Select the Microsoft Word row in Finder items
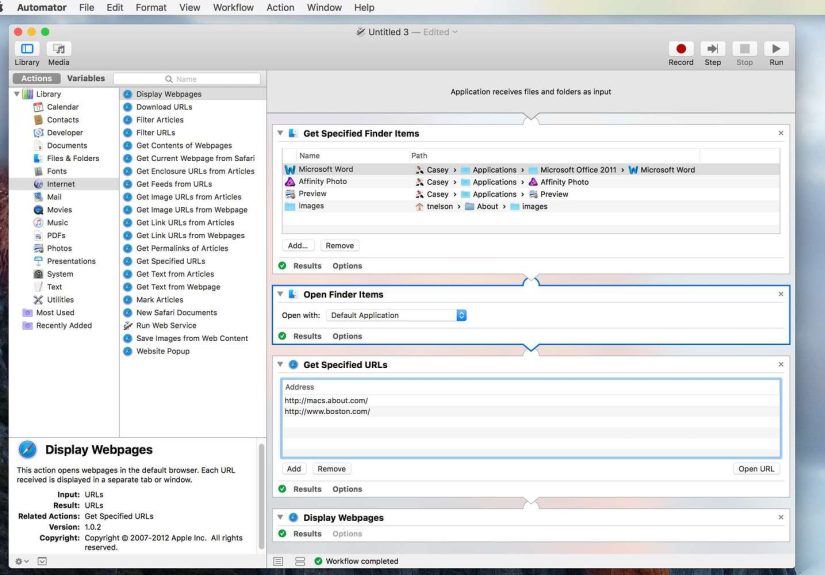This screenshot has width=825, height=575. (x=531, y=169)
